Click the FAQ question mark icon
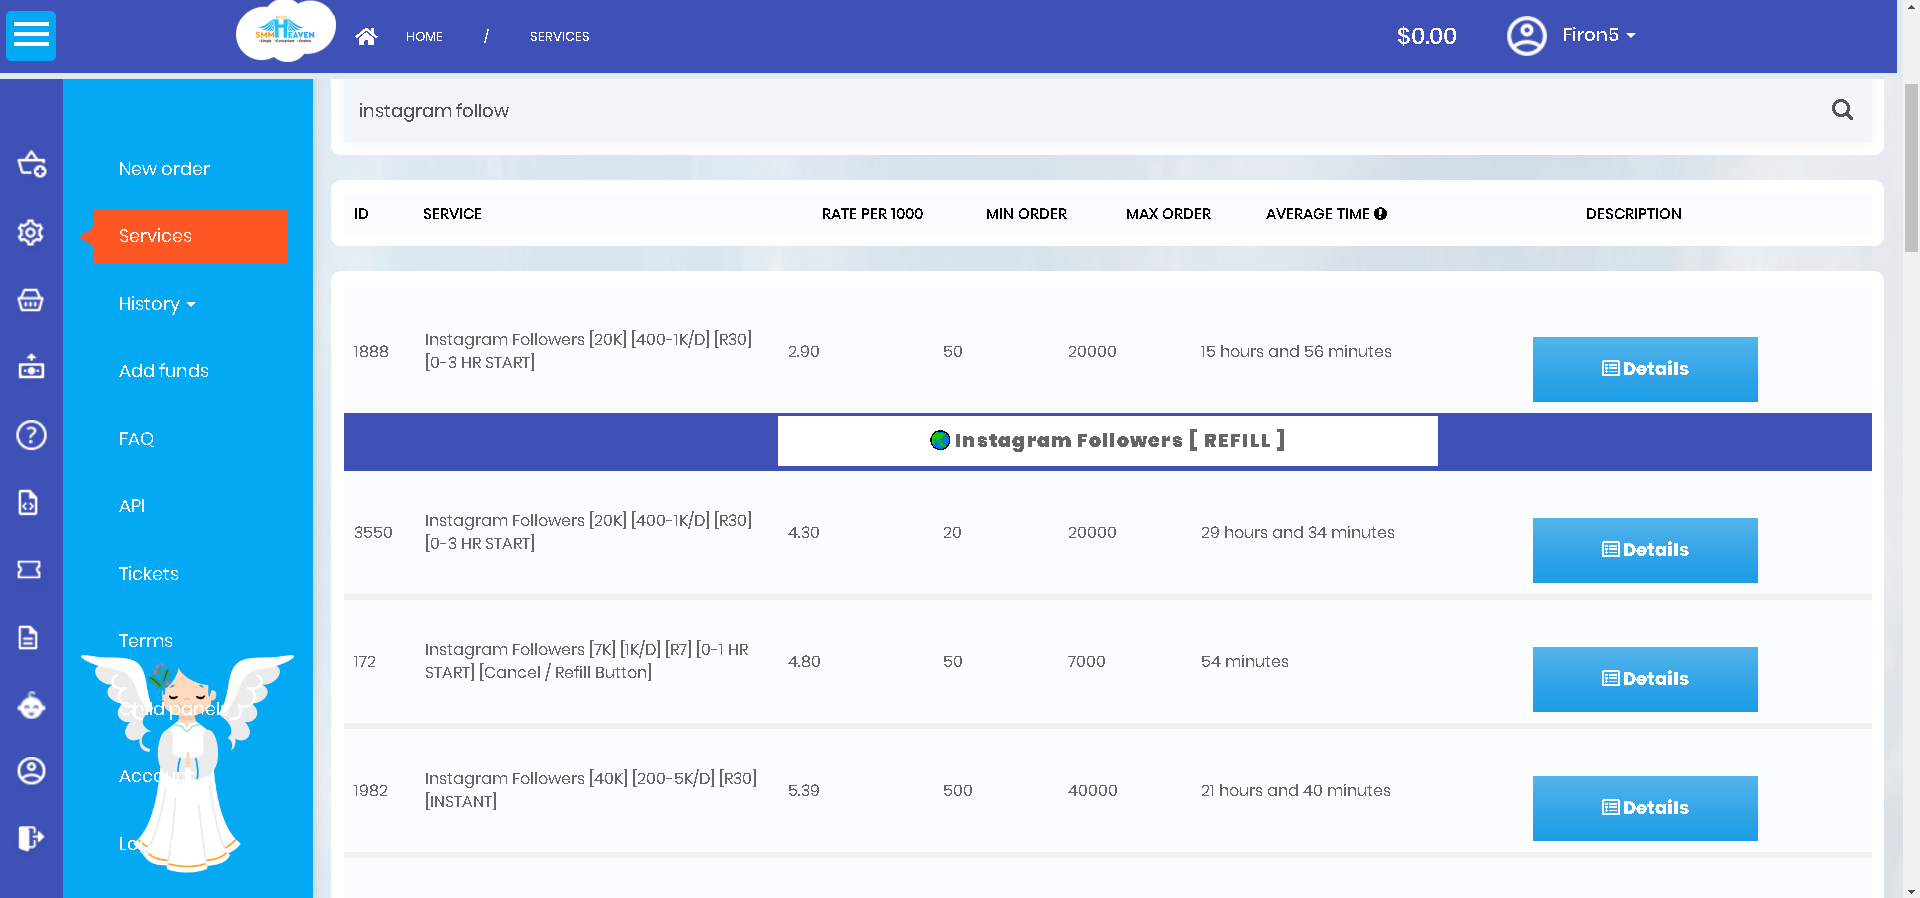Viewport: 1920px width, 898px height. (x=31, y=435)
